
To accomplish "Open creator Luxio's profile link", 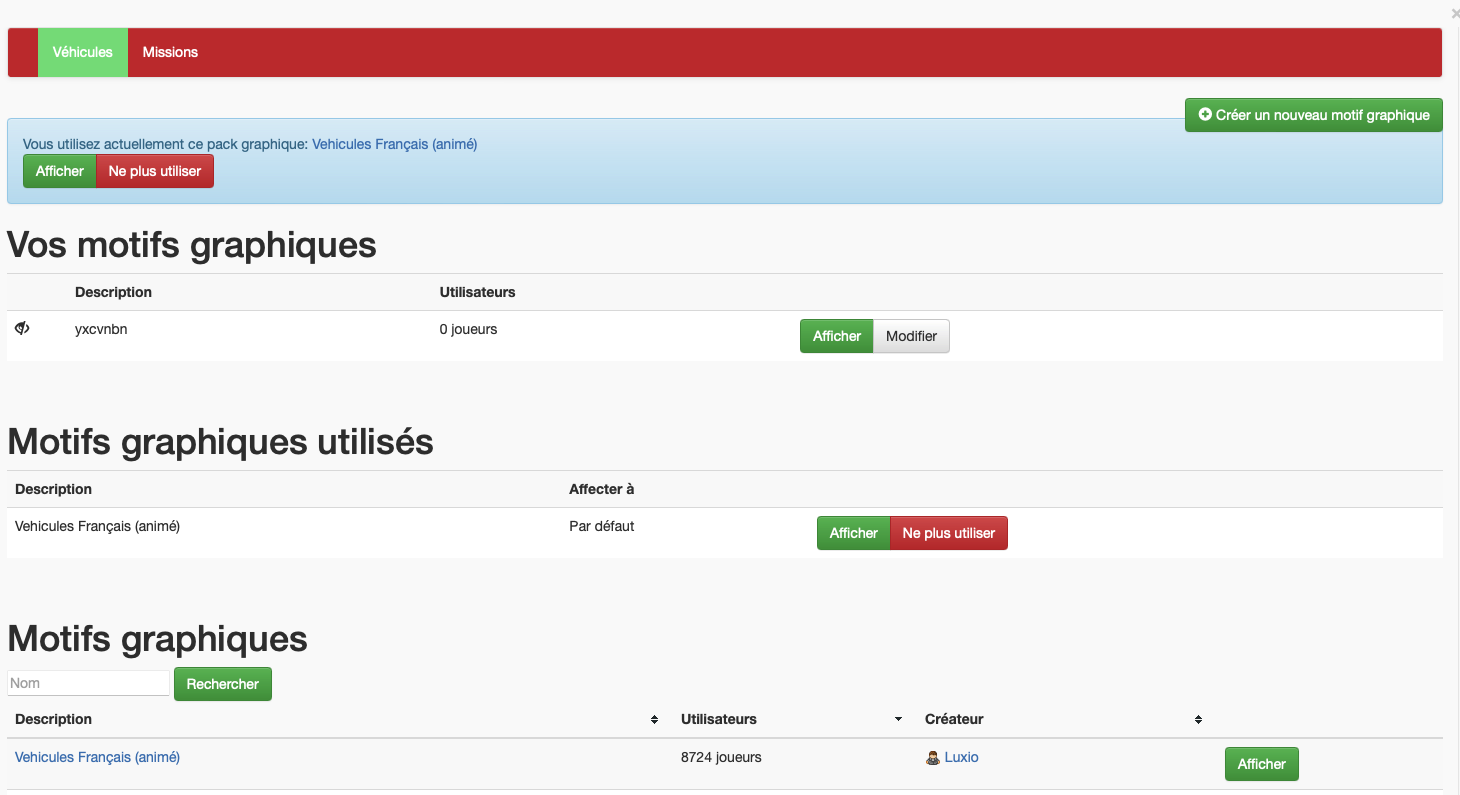I will 961,757.
